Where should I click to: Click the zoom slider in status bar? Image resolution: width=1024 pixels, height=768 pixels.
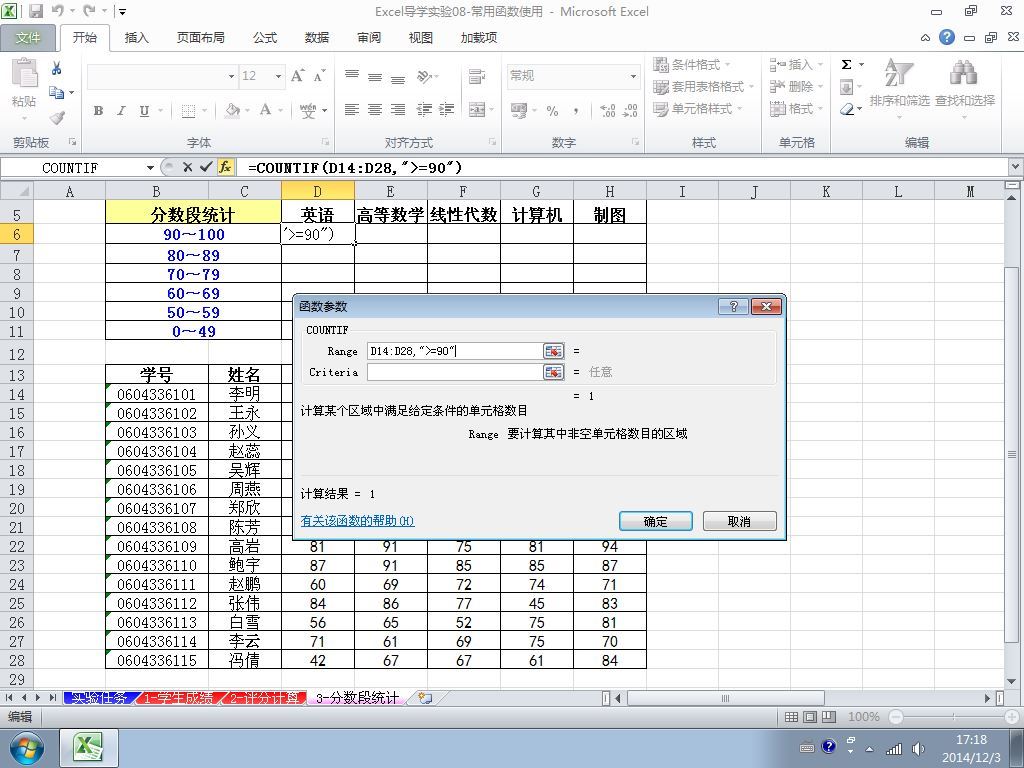coord(953,717)
